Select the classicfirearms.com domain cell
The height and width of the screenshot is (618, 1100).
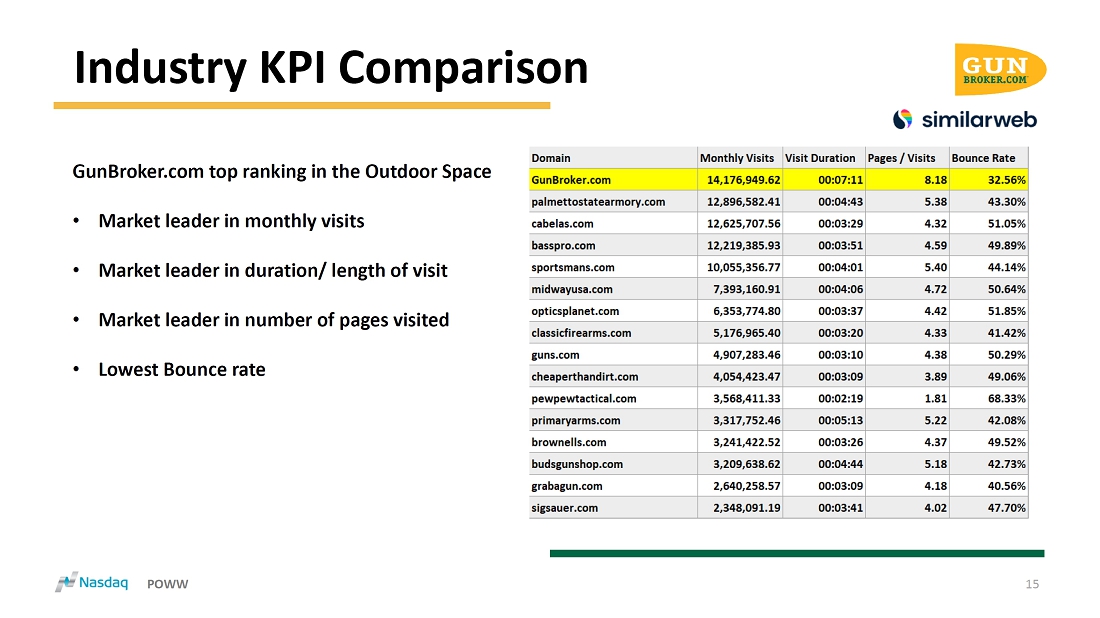coord(613,332)
